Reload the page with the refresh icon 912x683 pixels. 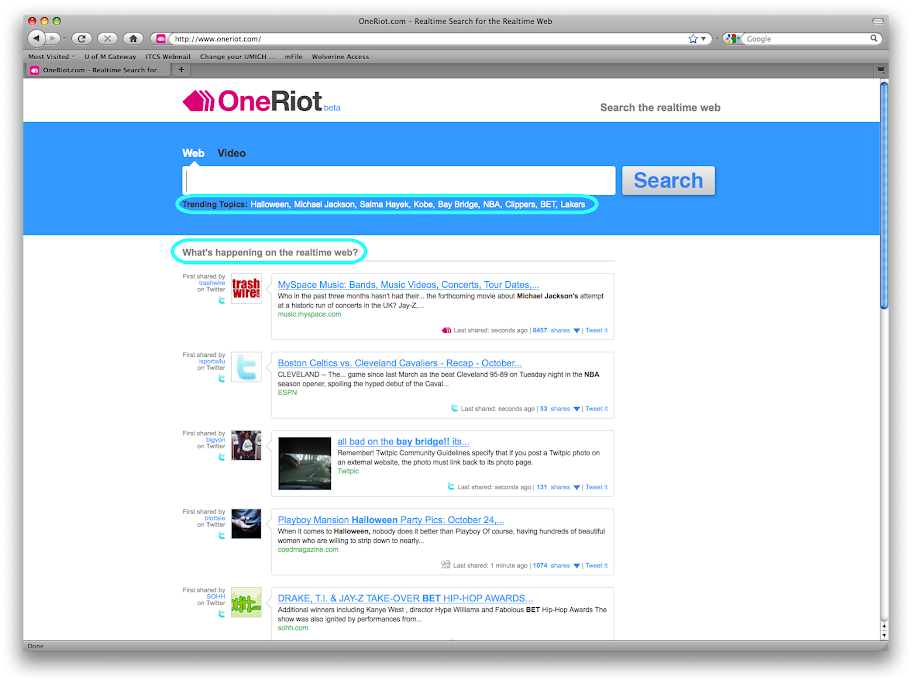pyautogui.click(x=81, y=38)
